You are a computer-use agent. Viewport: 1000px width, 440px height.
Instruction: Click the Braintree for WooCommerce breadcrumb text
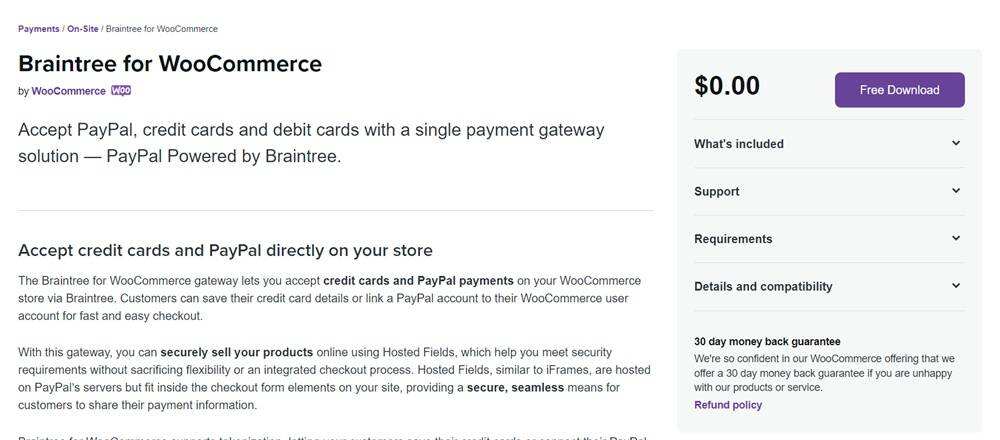point(161,29)
